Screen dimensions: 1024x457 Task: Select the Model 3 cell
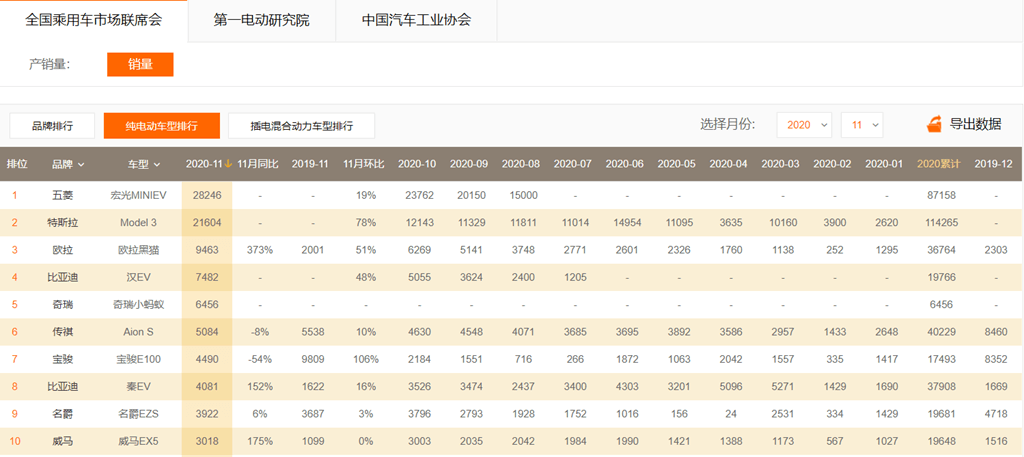click(x=138, y=223)
